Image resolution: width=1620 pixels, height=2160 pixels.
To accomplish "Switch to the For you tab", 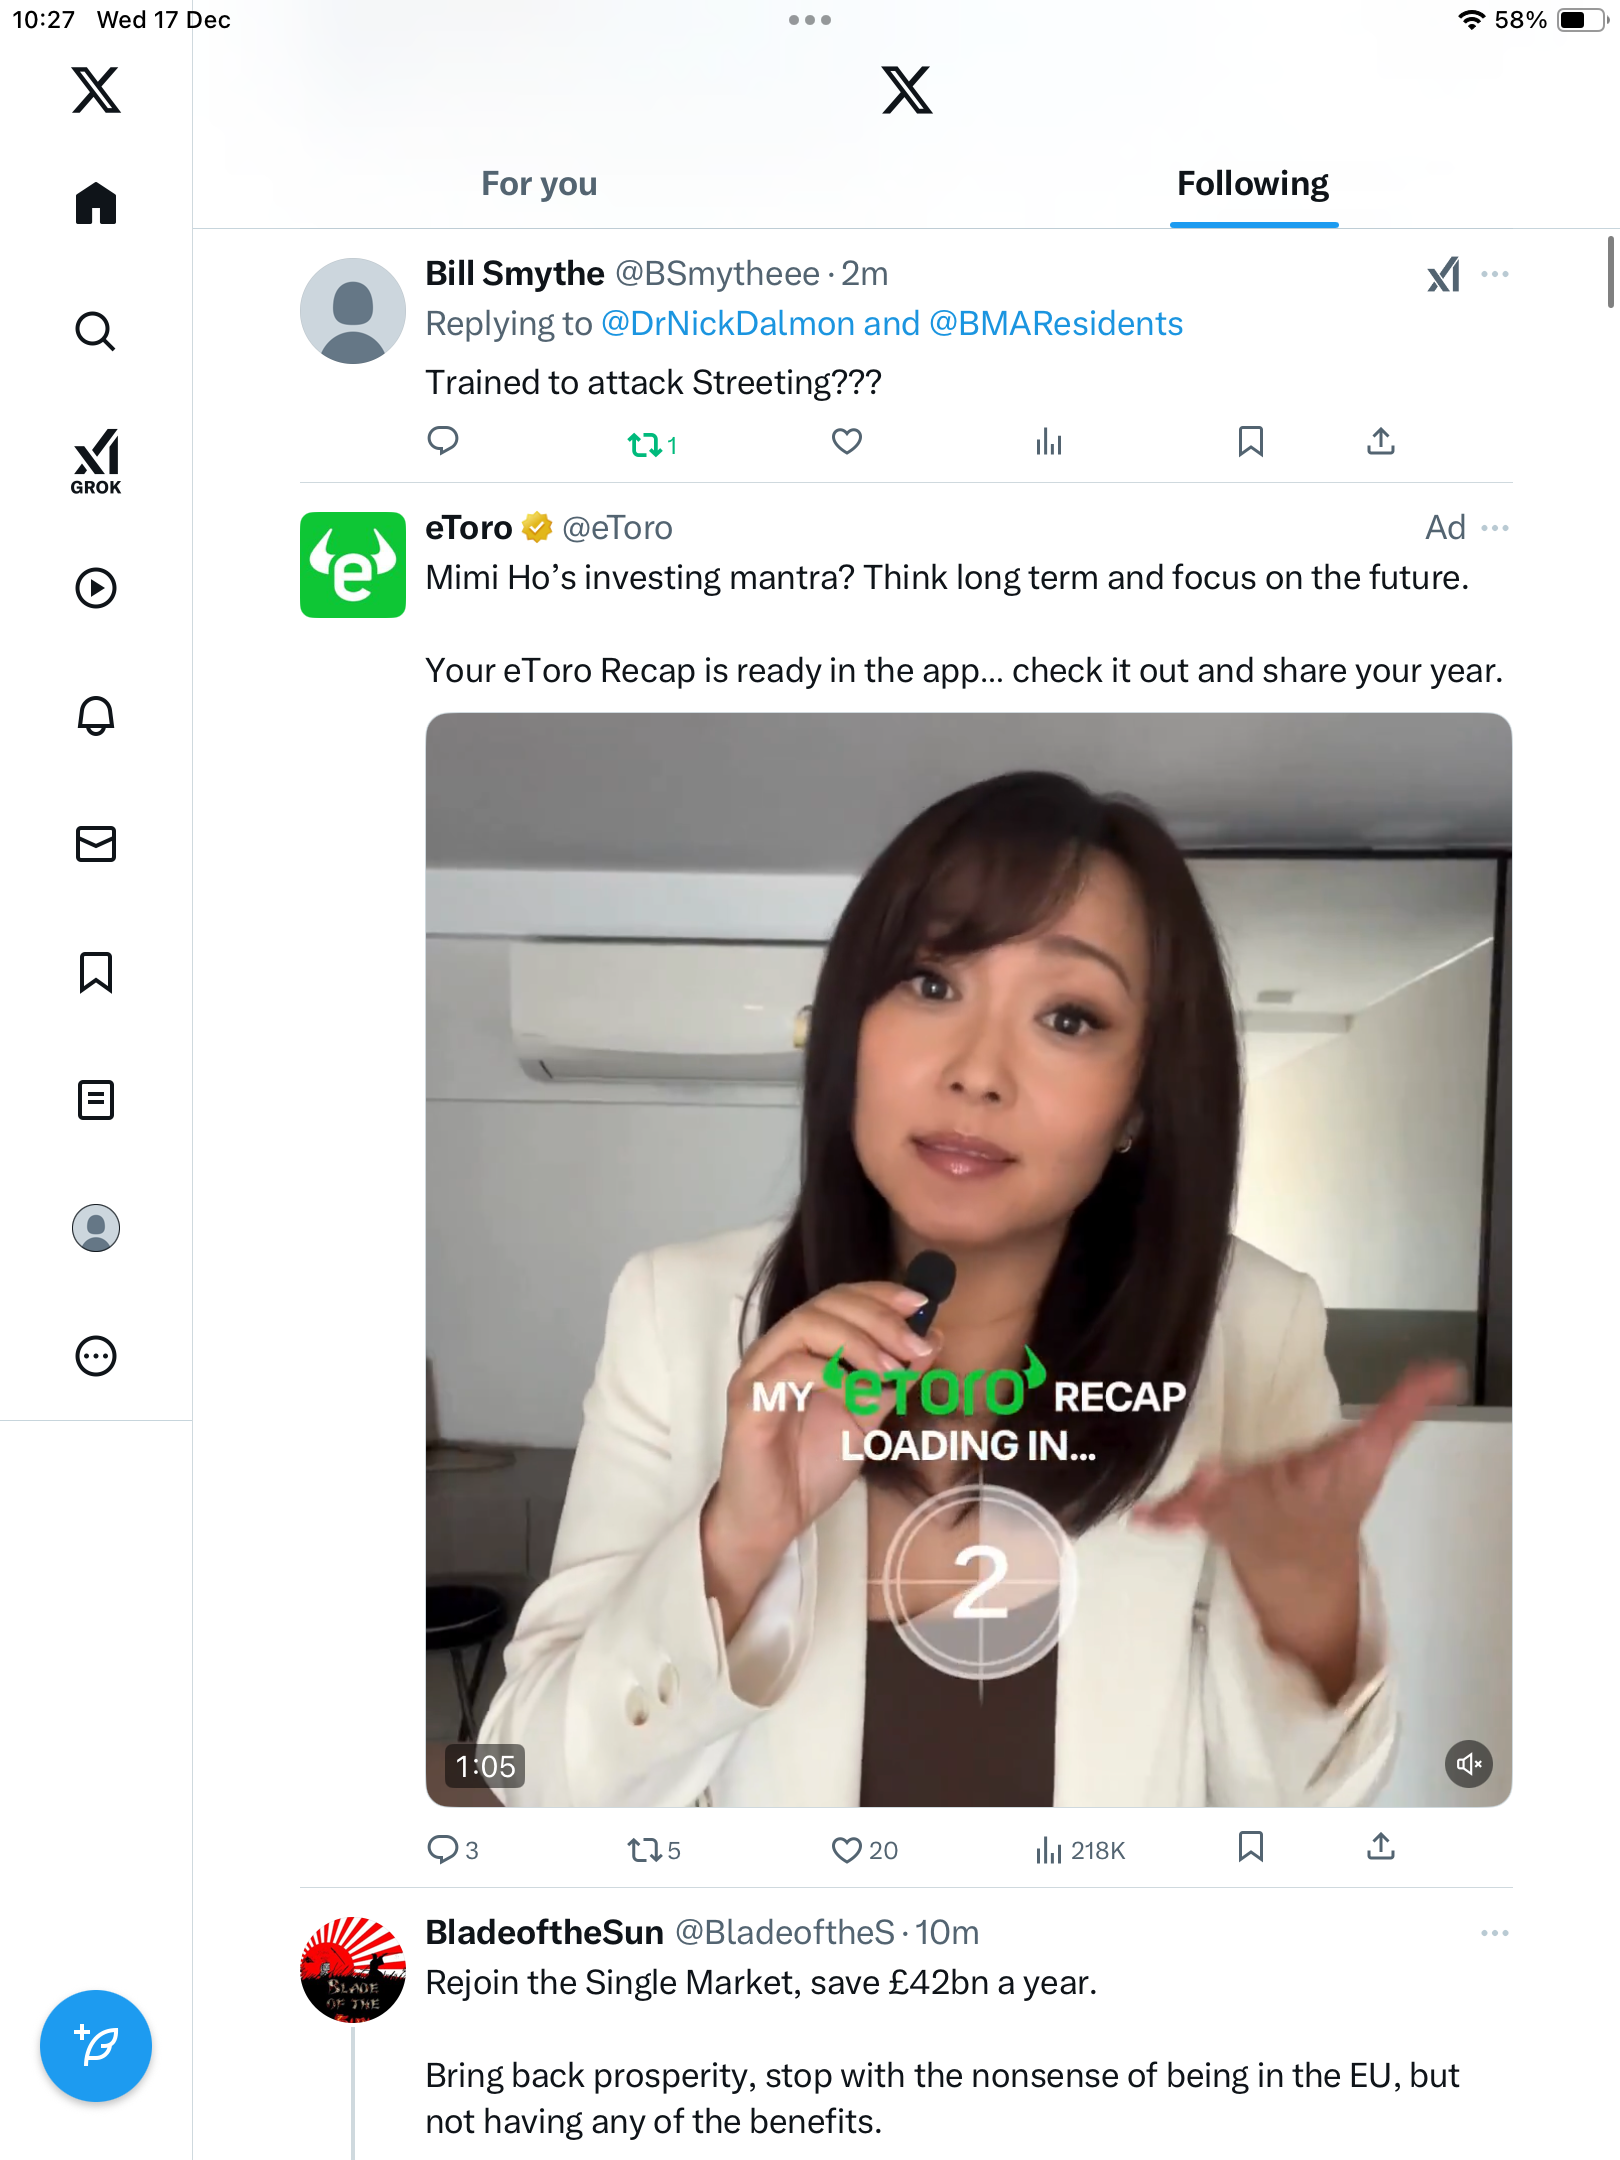I will (539, 184).
